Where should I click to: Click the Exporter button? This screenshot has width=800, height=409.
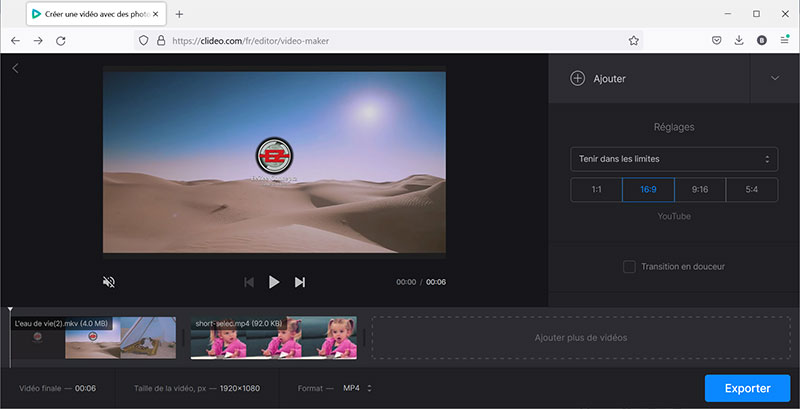[747, 389]
